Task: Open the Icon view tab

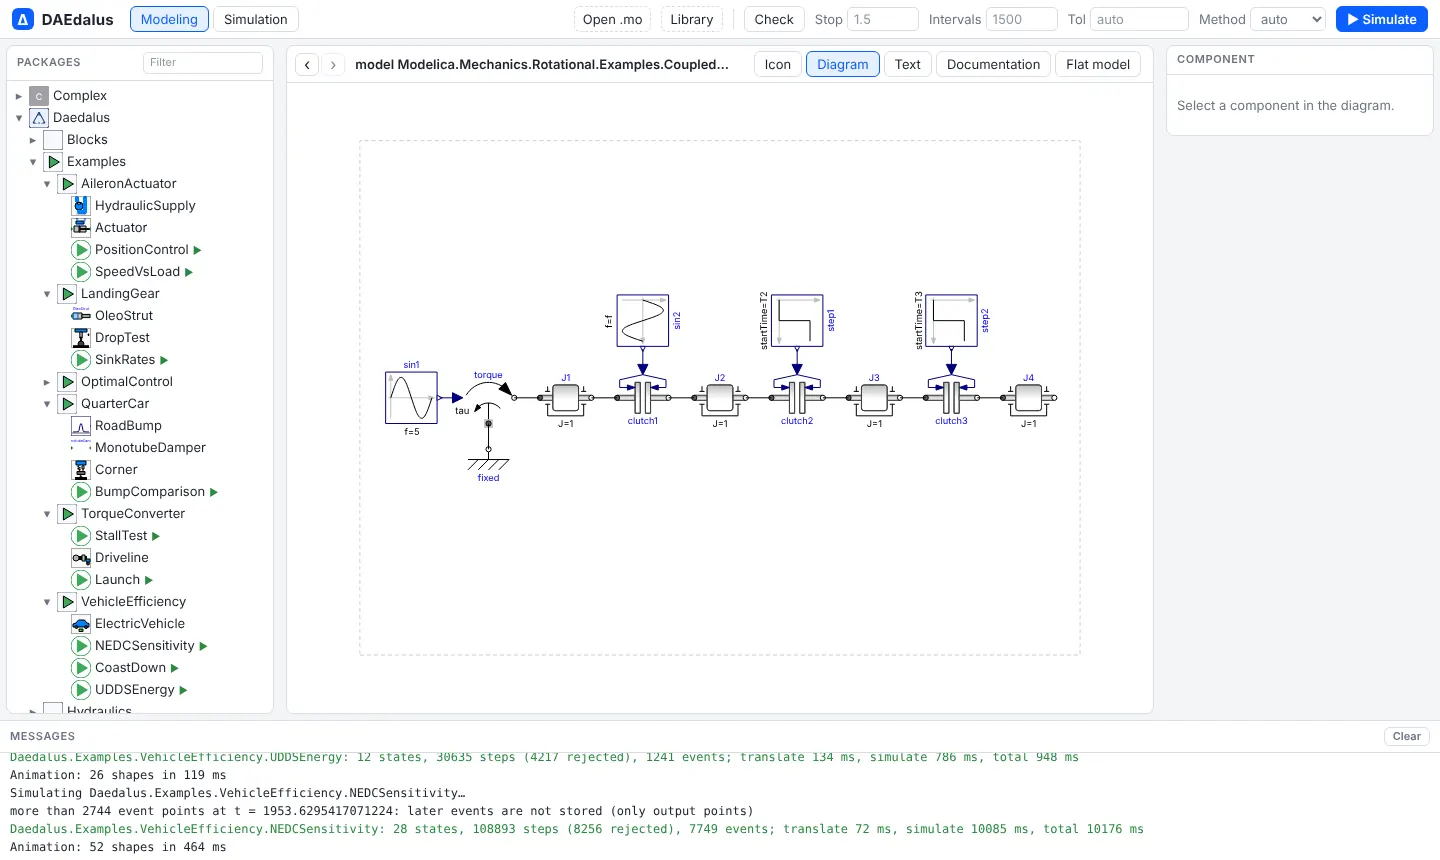Action: click(778, 64)
